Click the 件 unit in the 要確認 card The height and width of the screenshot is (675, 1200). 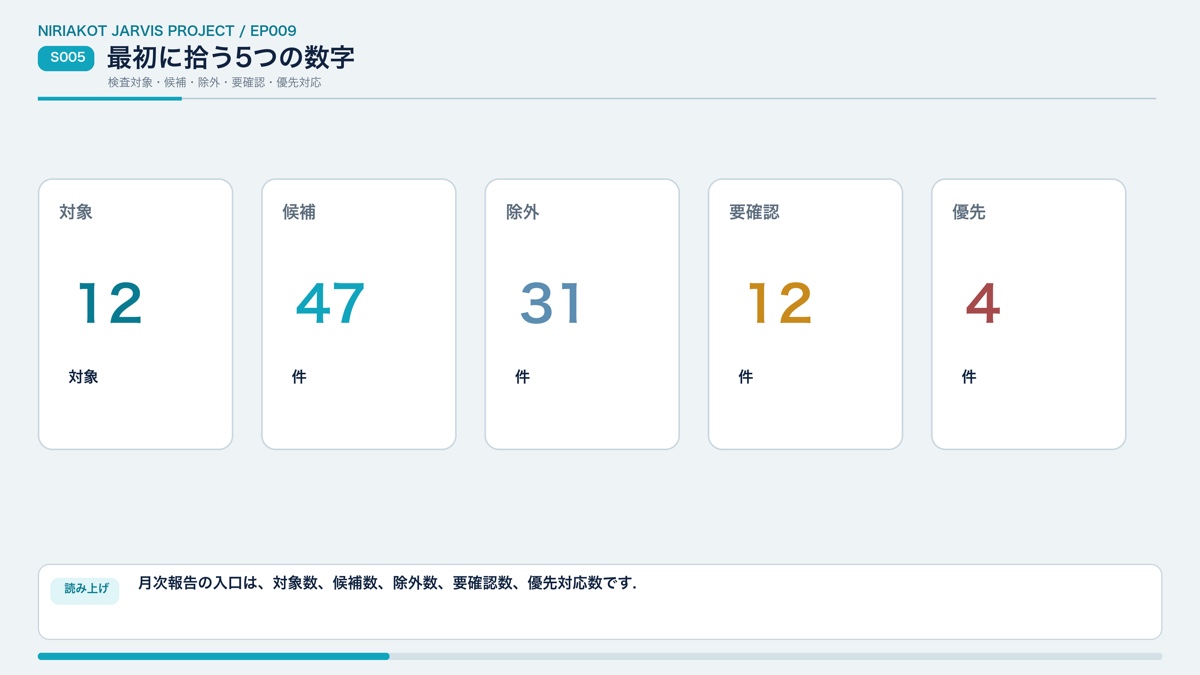pos(745,377)
